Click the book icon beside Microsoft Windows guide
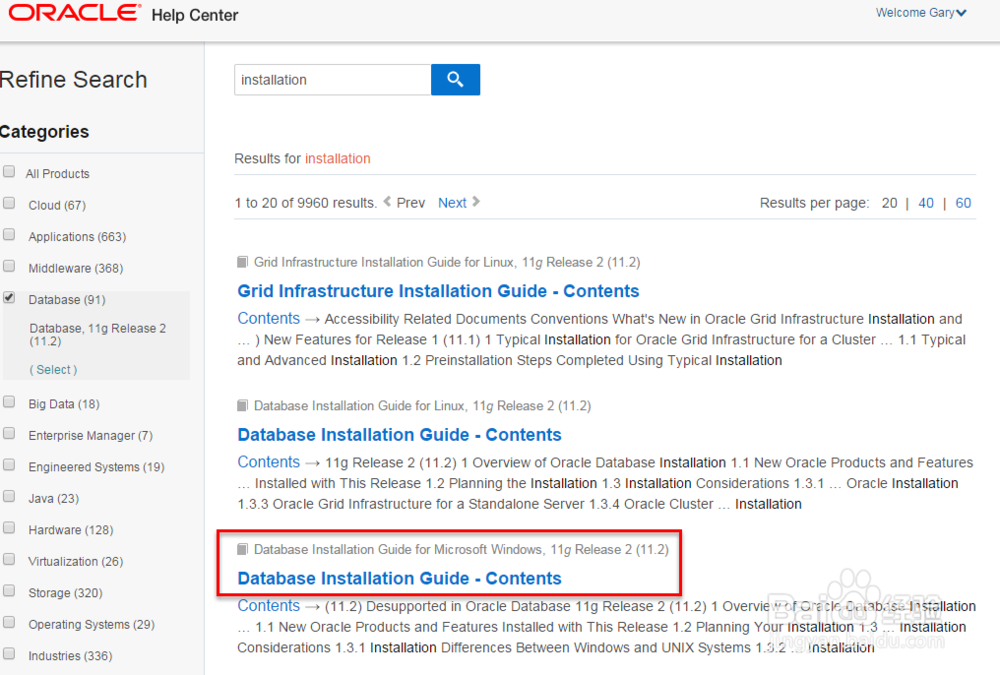This screenshot has width=1000, height=675. click(242, 549)
